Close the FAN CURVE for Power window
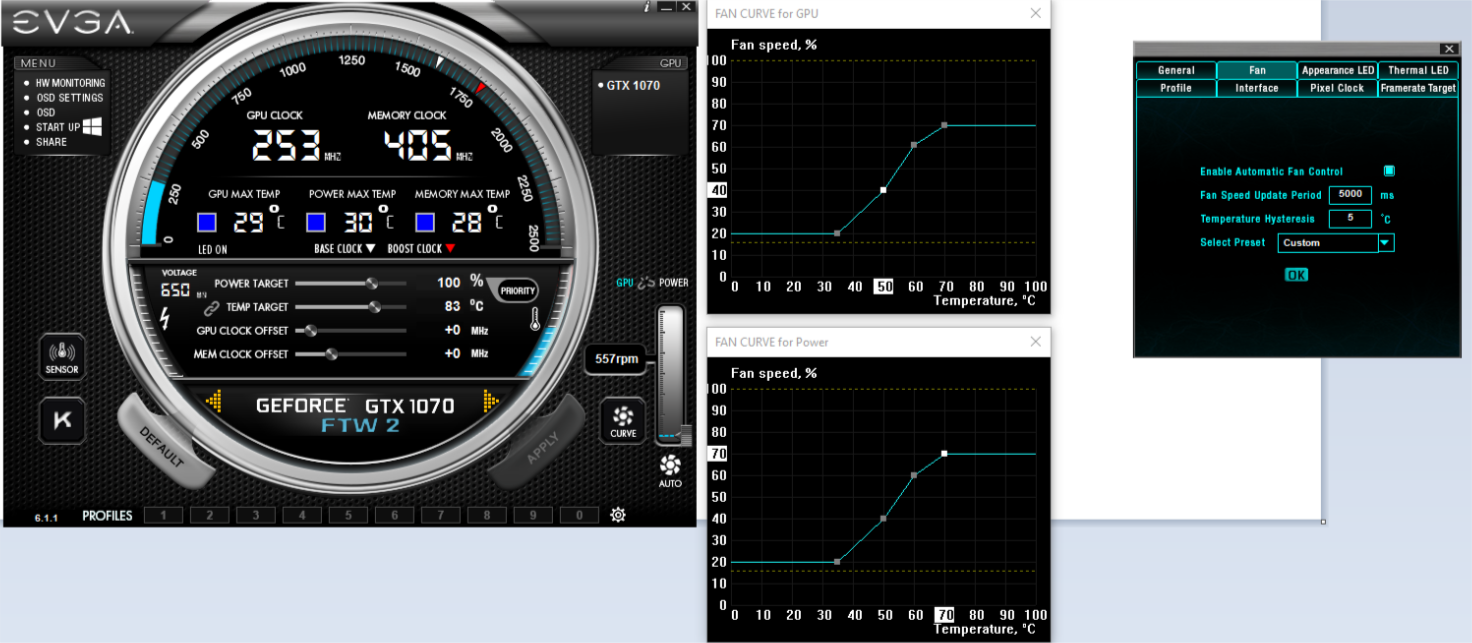The width and height of the screenshot is (1472, 643). click(x=1036, y=341)
